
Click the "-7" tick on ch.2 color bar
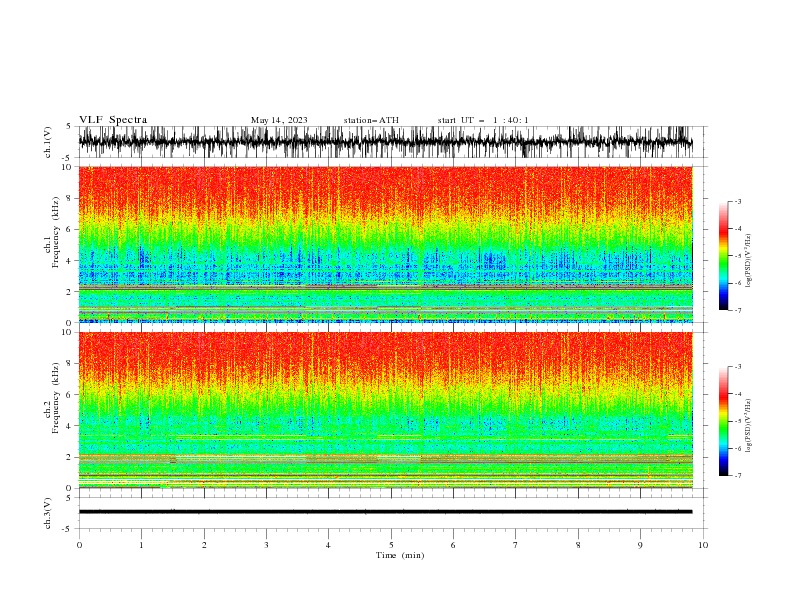pyautogui.click(x=738, y=476)
